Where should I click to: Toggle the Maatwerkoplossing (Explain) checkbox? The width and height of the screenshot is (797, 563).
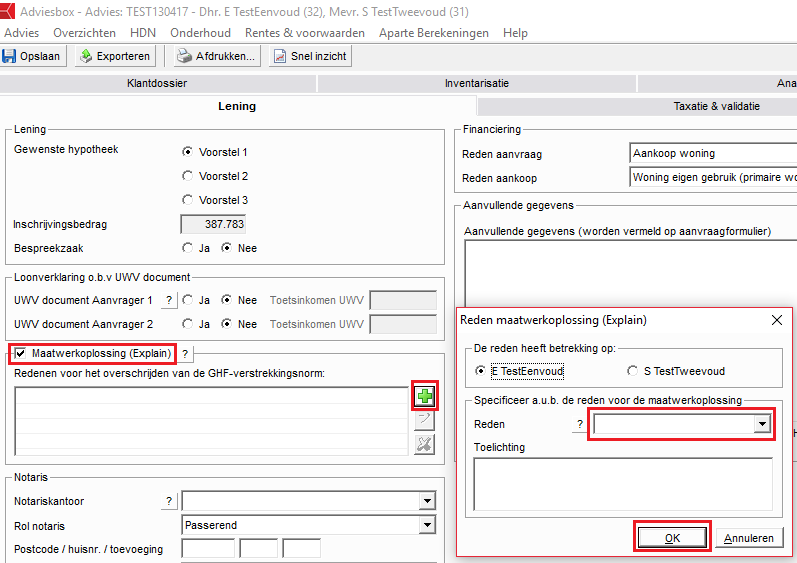tap(20, 353)
